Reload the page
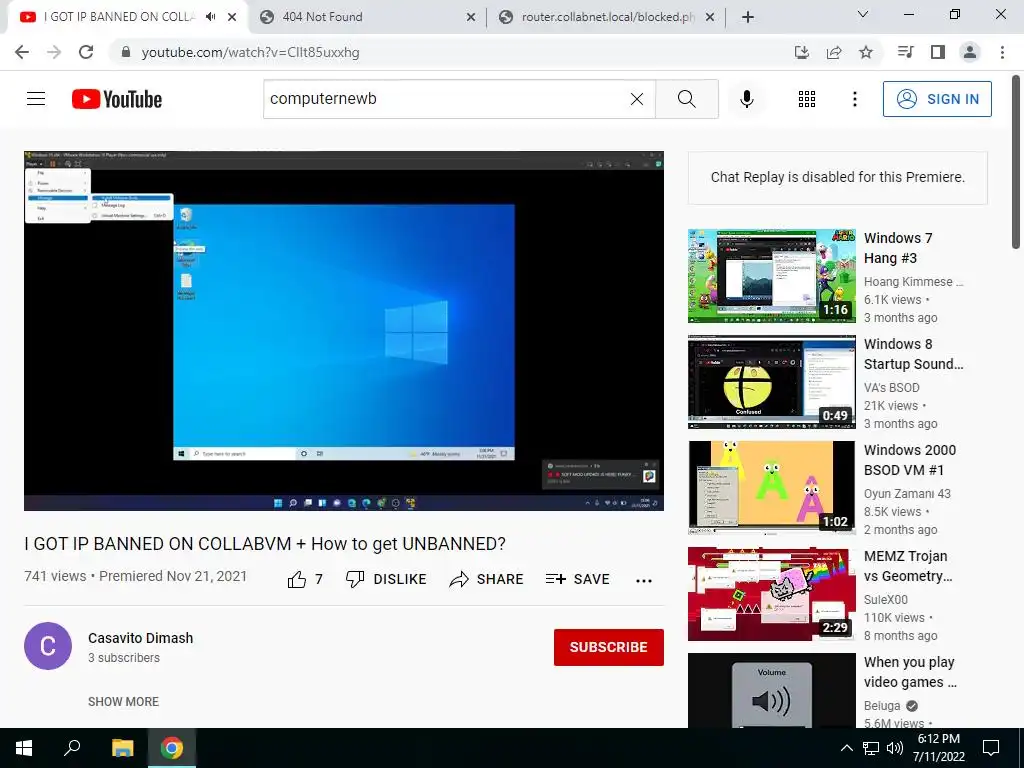The height and width of the screenshot is (768, 1024). coord(86,52)
